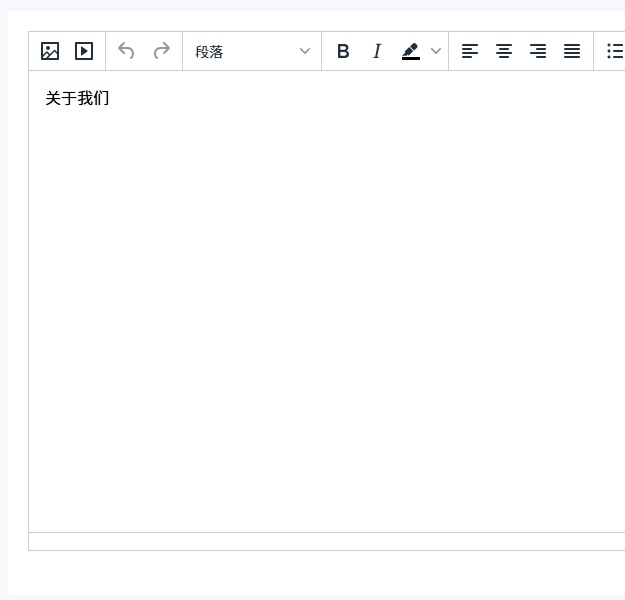Open the 段落 paragraph style dropdown
This screenshot has height=600, width=625.
tap(252, 51)
